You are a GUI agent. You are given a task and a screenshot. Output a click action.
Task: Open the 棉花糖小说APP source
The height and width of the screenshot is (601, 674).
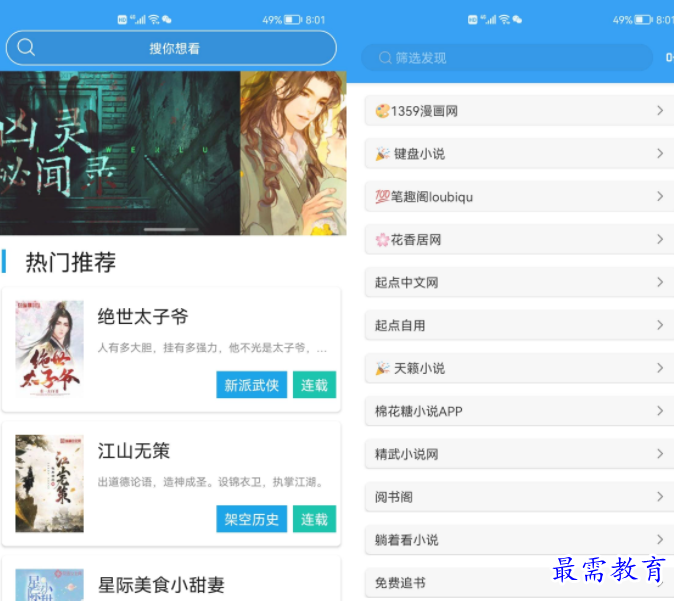click(x=520, y=411)
